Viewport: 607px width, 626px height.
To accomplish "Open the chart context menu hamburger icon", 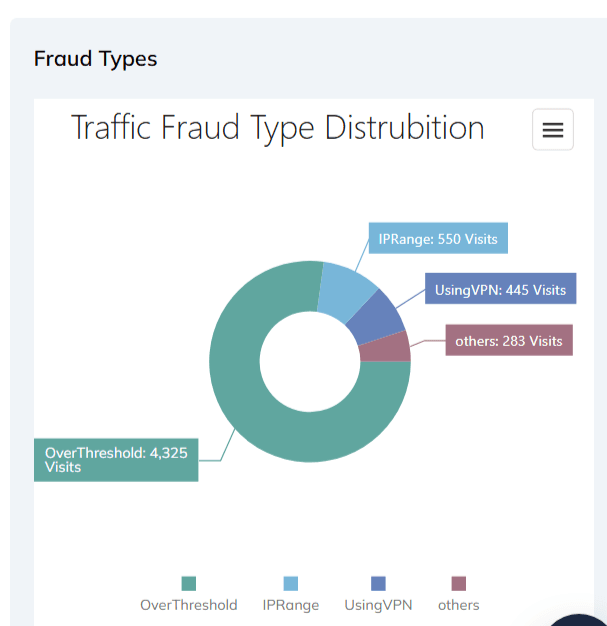I will coord(552,130).
